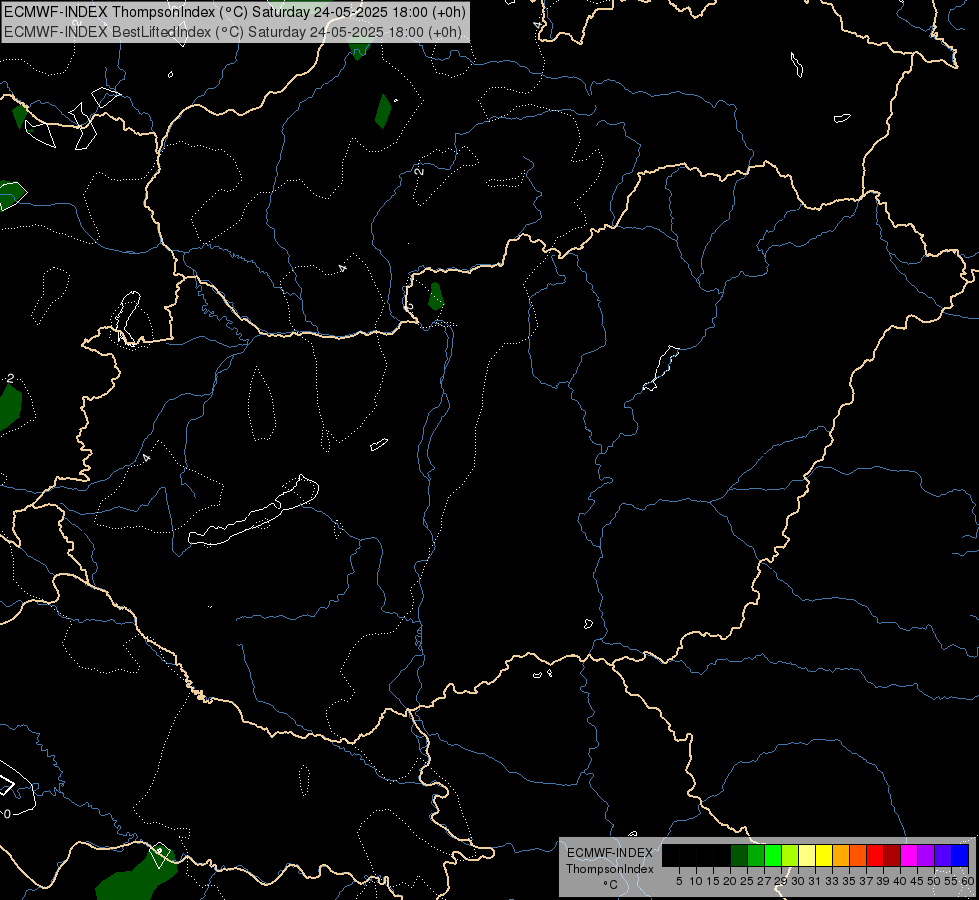The height and width of the screenshot is (900, 979).
Task: Select the medium green 25-27 legend swatch
Action: 755,855
